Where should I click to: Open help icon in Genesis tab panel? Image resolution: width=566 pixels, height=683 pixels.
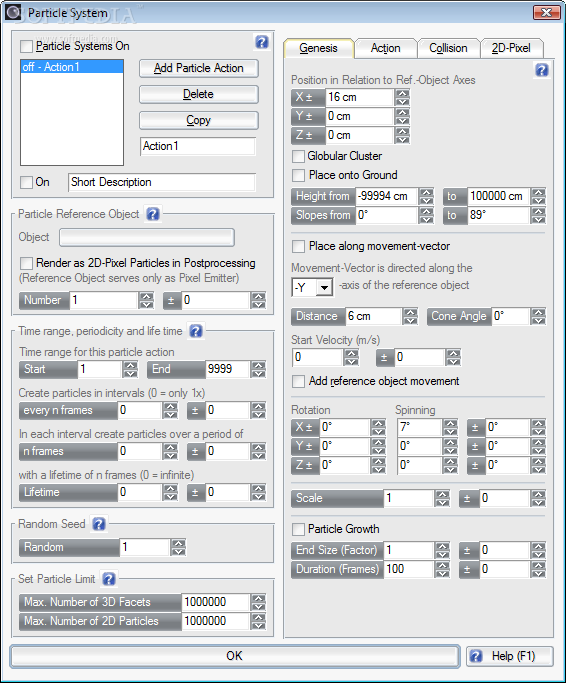pos(542,70)
